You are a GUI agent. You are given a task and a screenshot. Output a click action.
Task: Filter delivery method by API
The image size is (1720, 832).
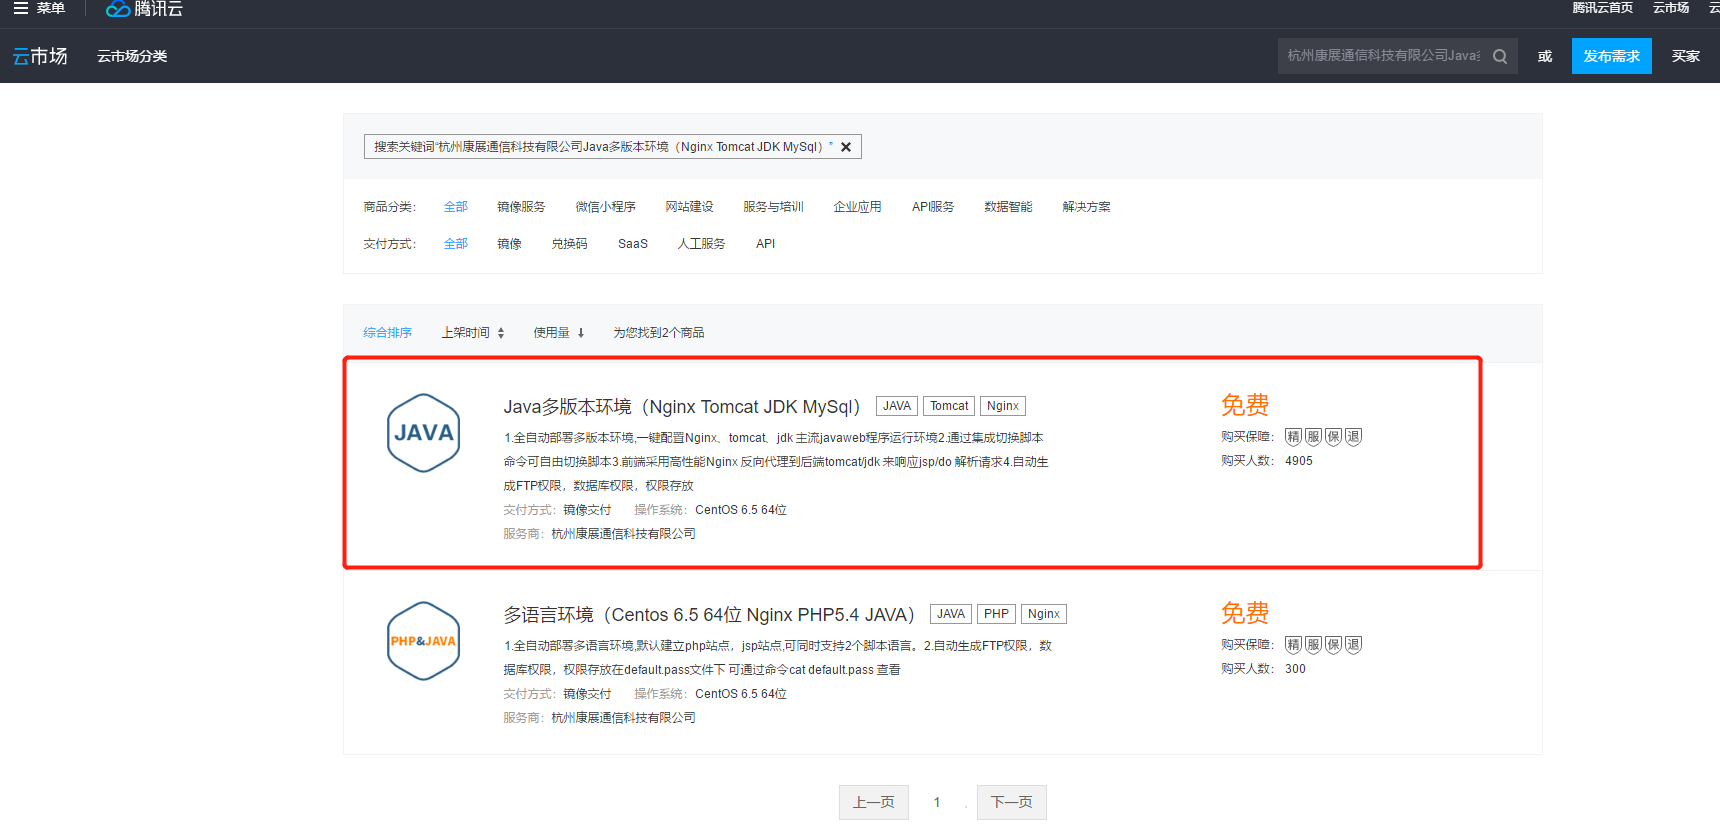tap(766, 244)
